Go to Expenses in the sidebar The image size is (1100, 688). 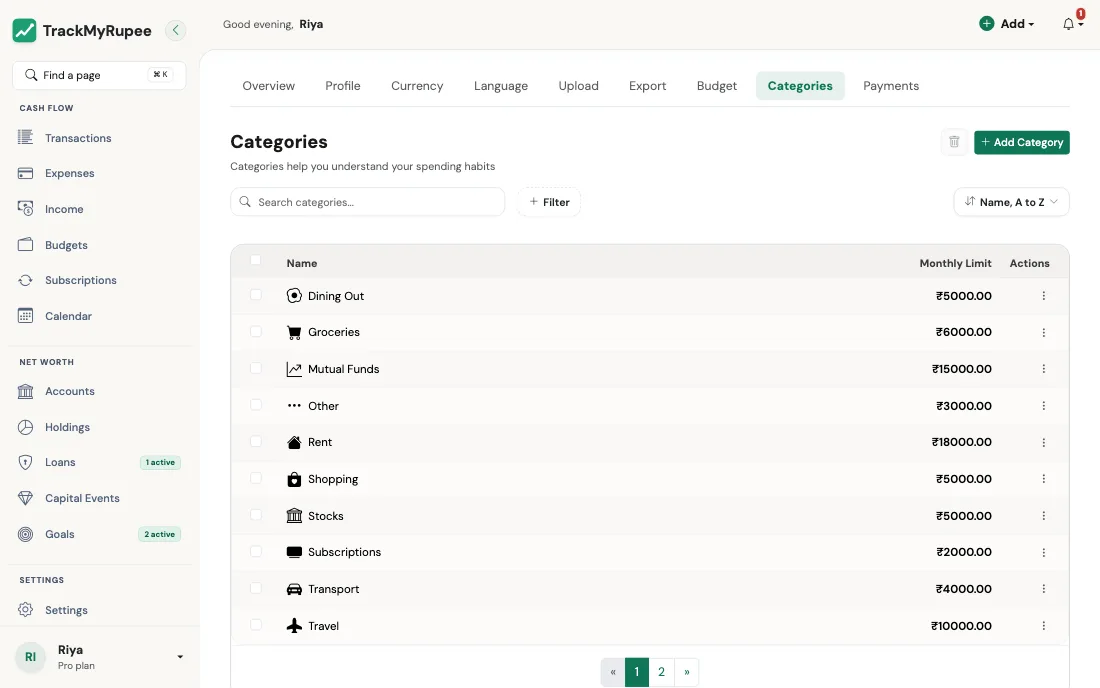point(69,173)
